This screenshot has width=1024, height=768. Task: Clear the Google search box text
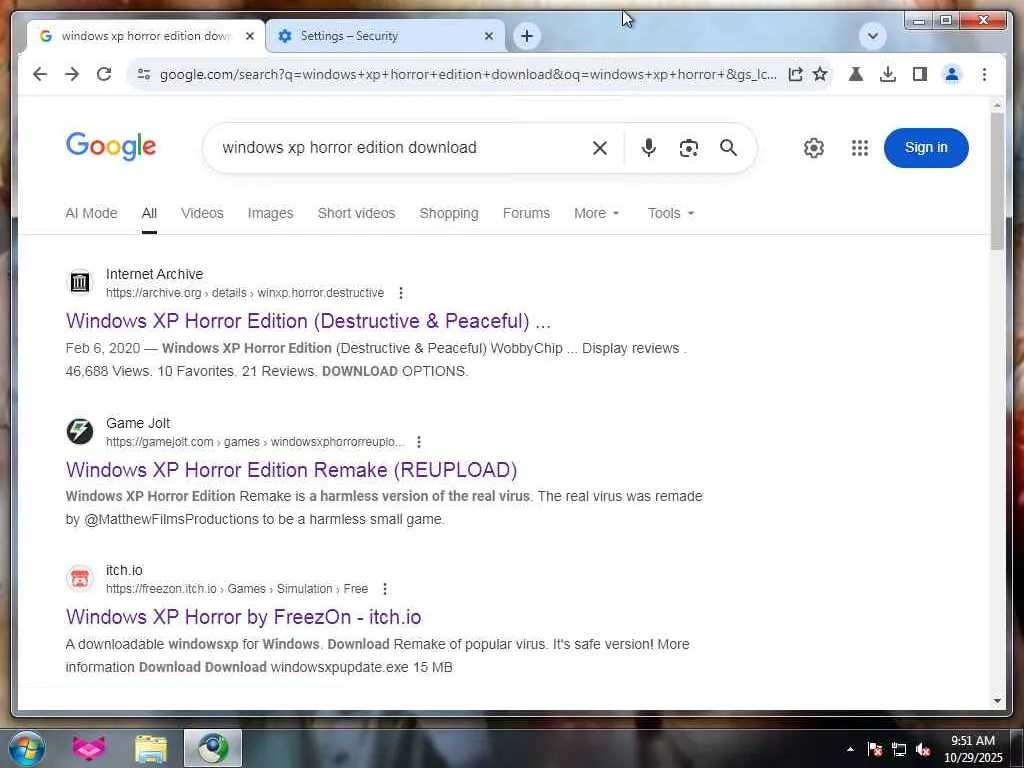[x=600, y=148]
